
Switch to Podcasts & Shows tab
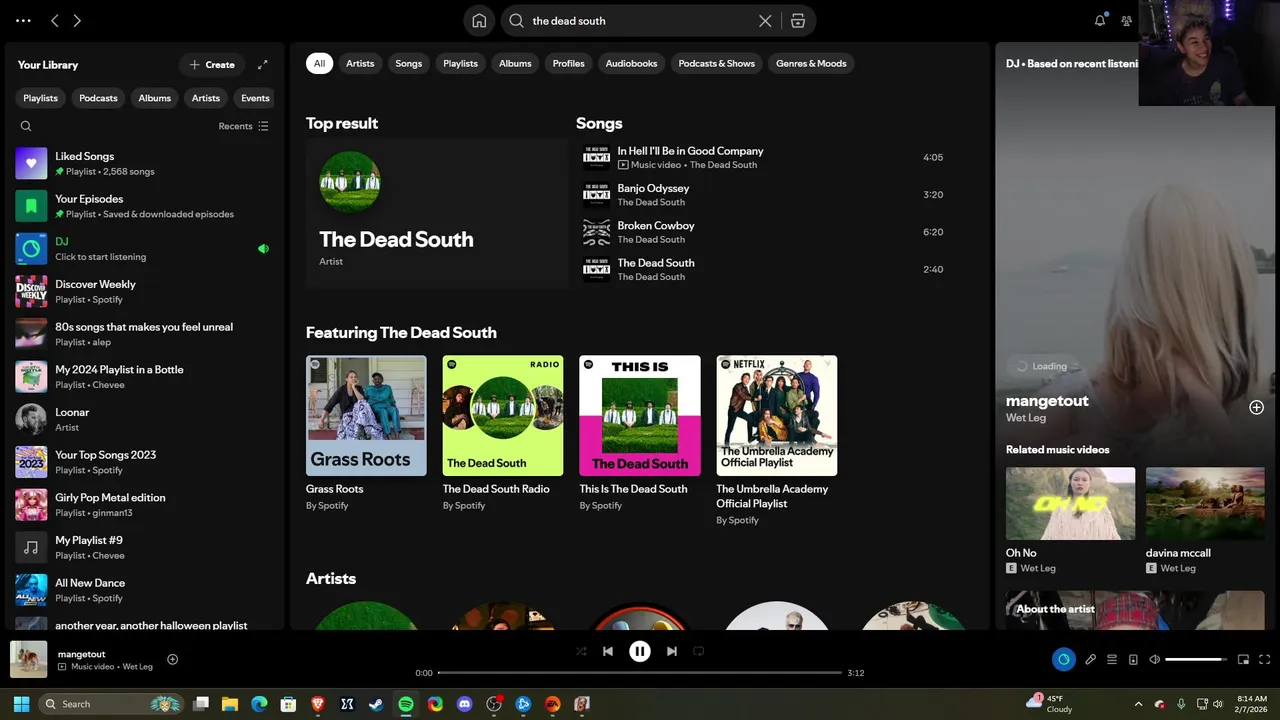[717, 63]
